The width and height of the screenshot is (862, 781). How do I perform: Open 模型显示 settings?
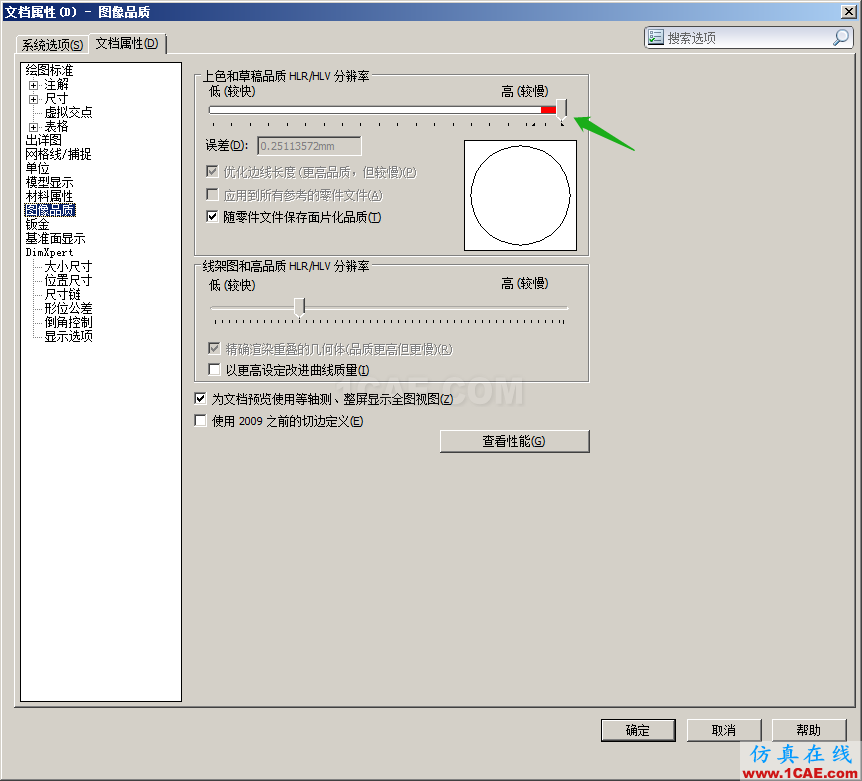(49, 182)
